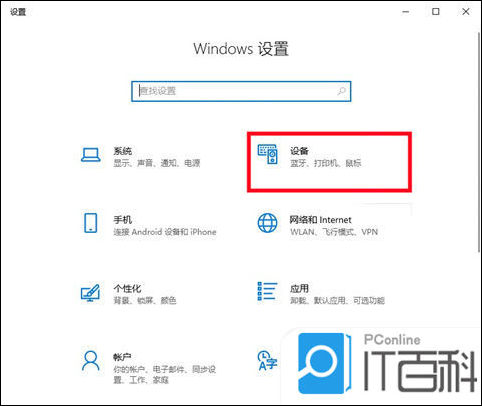Screen dimensions: 482x406
Task: Click the 连接 Android 设备和 iPhone description
Action: (165, 232)
